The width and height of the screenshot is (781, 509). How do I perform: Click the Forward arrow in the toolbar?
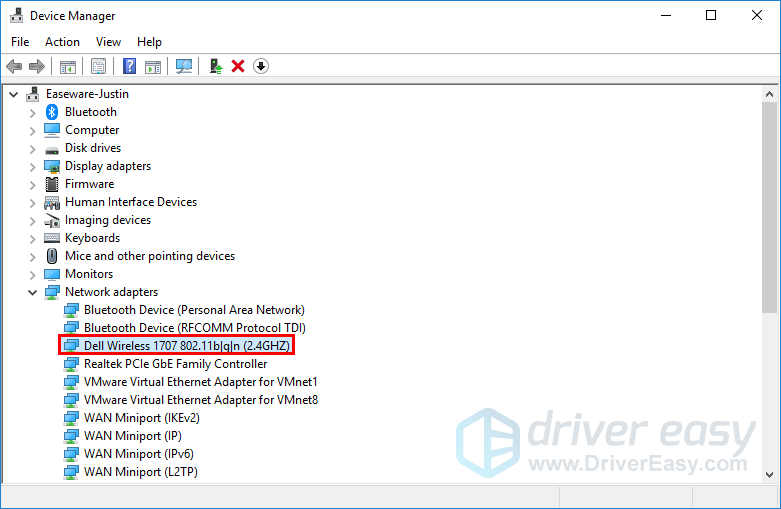[x=37, y=66]
